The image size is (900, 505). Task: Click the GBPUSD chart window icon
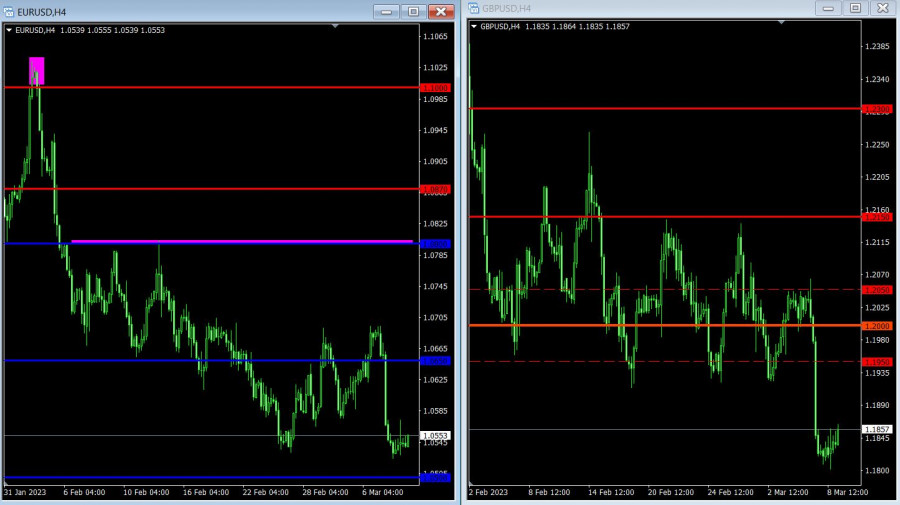tap(473, 8)
